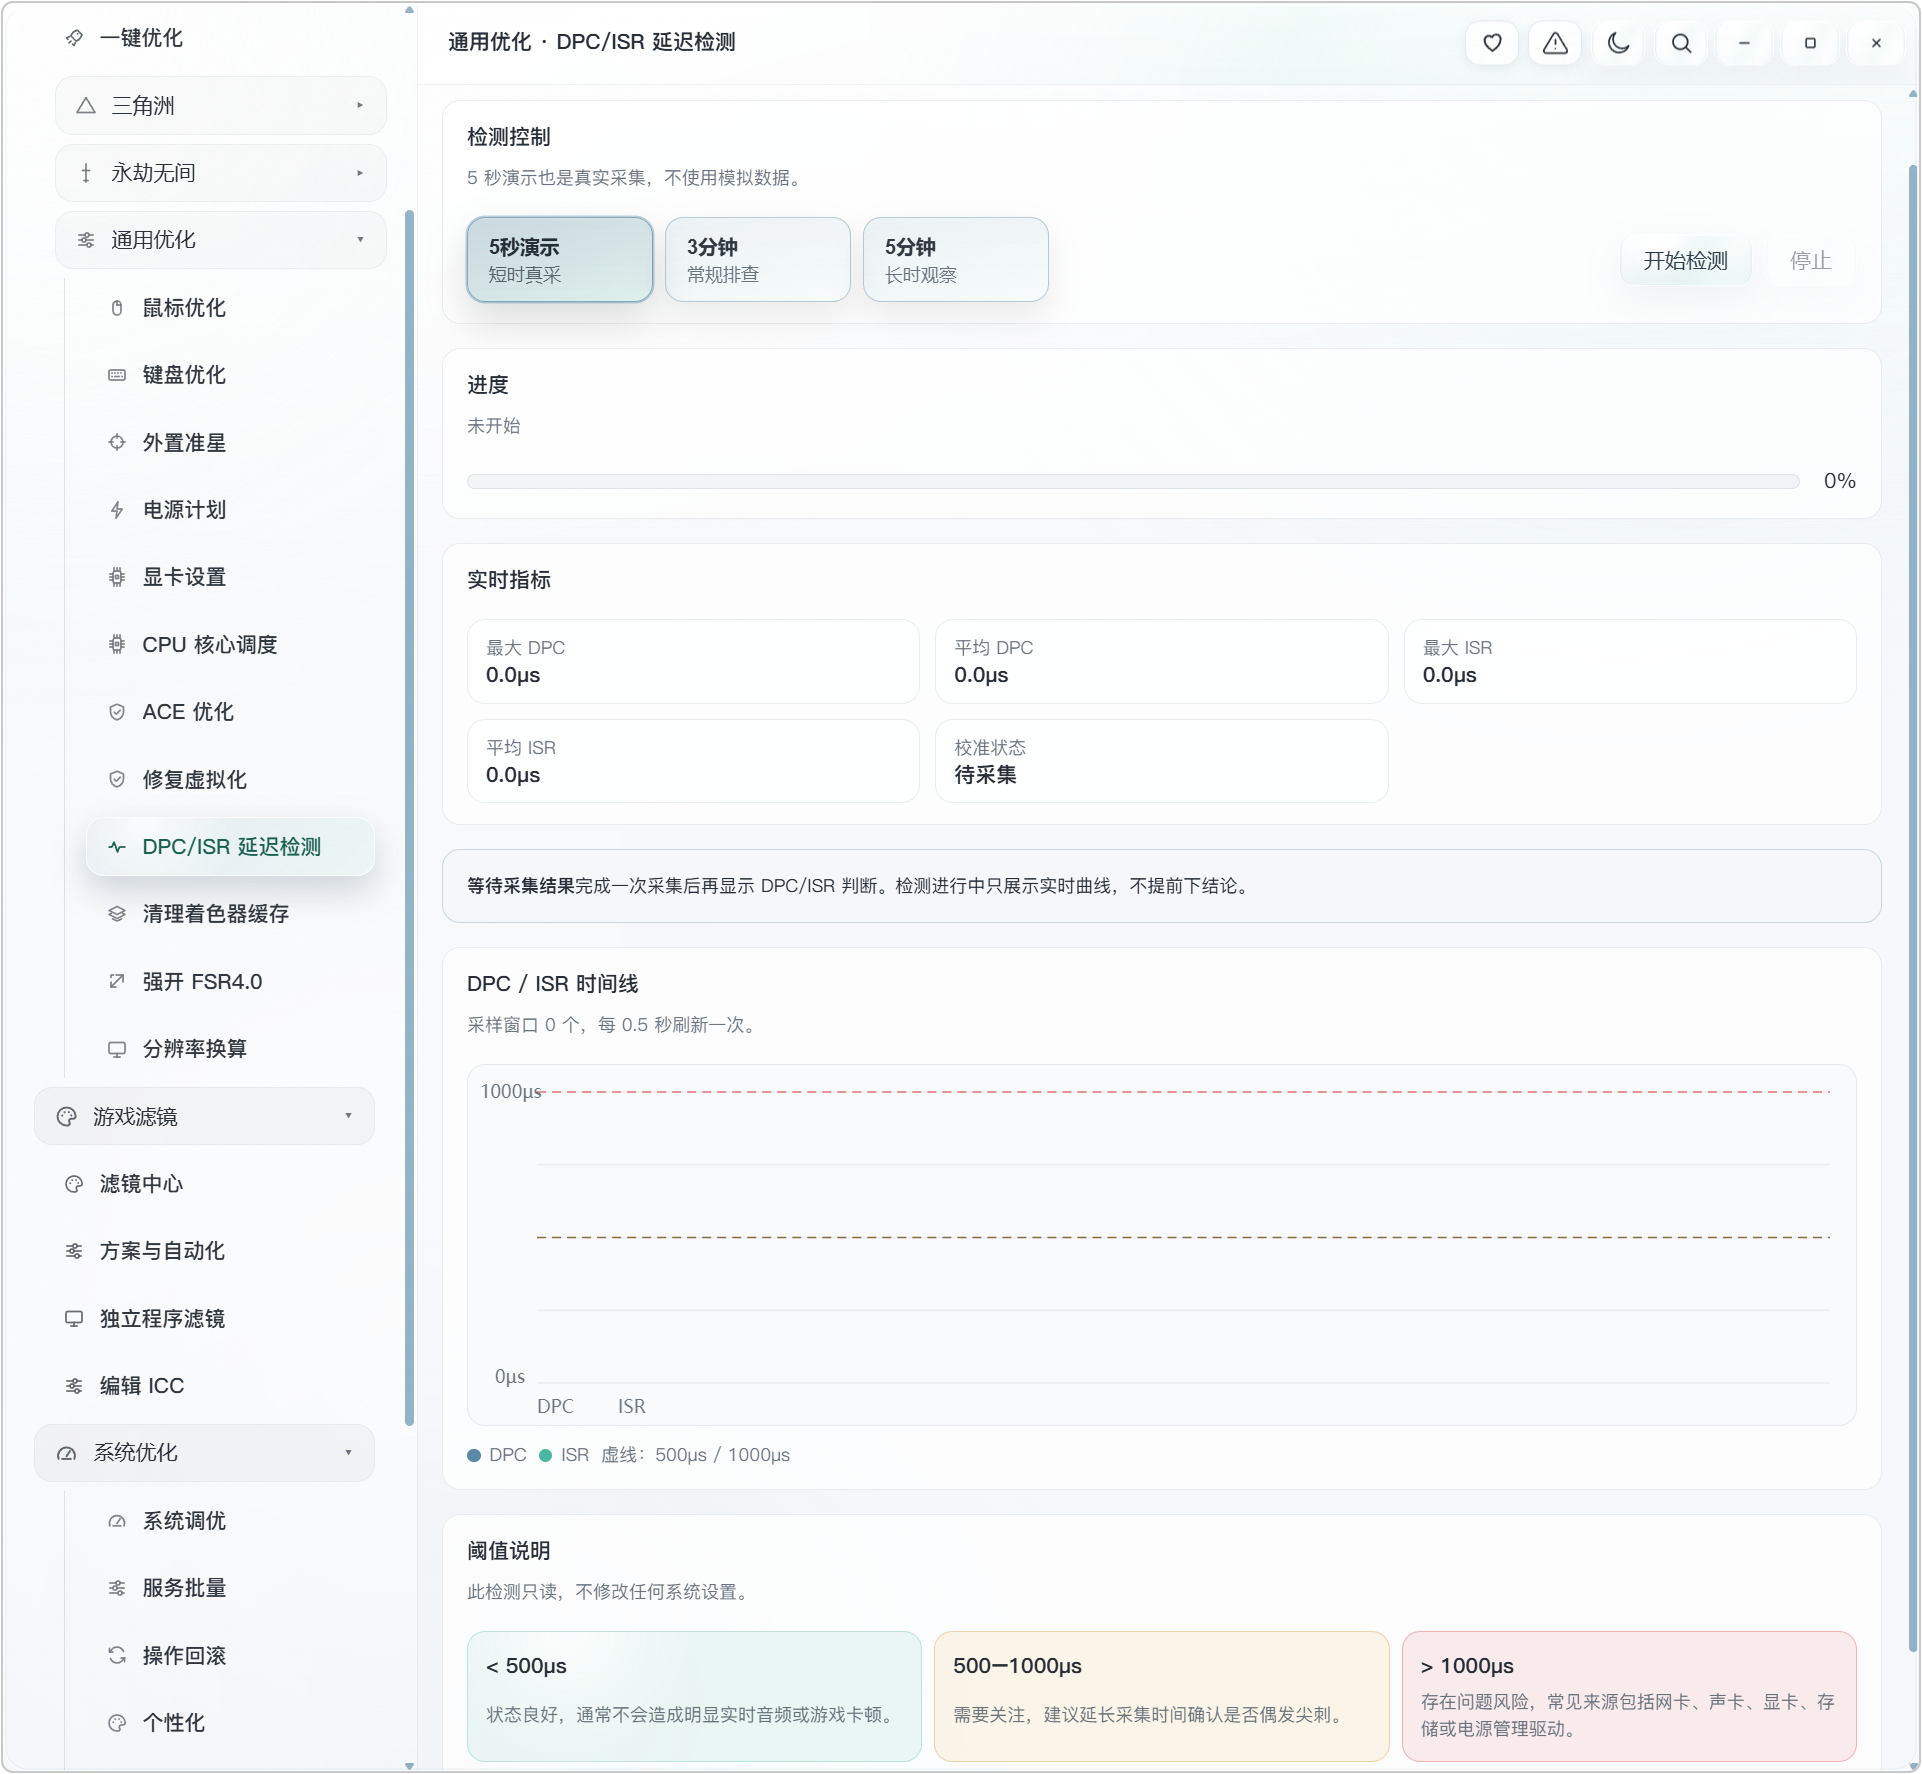This screenshot has width=1922, height=1774.
Task: Click the 平均 ISR 0.0μs metric card
Action: tap(693, 761)
